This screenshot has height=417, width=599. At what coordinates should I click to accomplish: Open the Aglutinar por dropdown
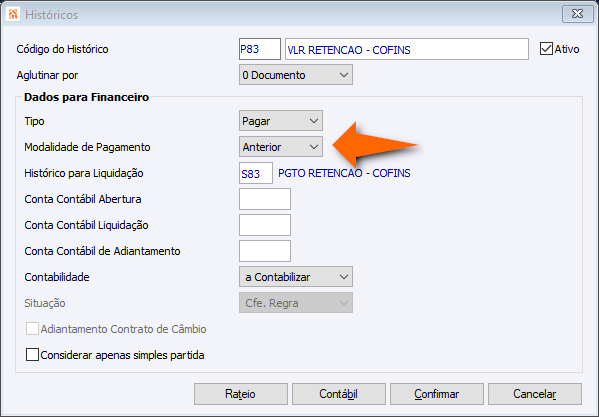tap(296, 75)
